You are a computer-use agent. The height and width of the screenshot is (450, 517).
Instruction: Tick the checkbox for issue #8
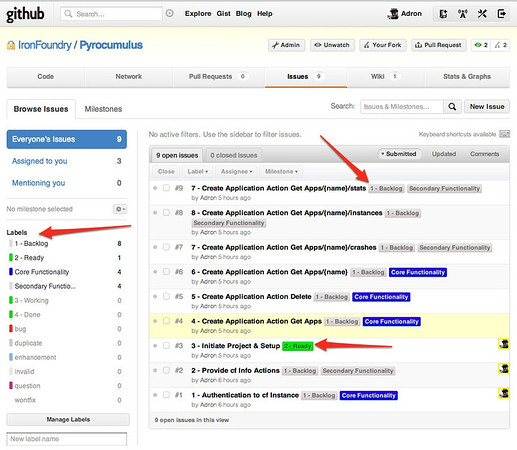[x=166, y=213]
